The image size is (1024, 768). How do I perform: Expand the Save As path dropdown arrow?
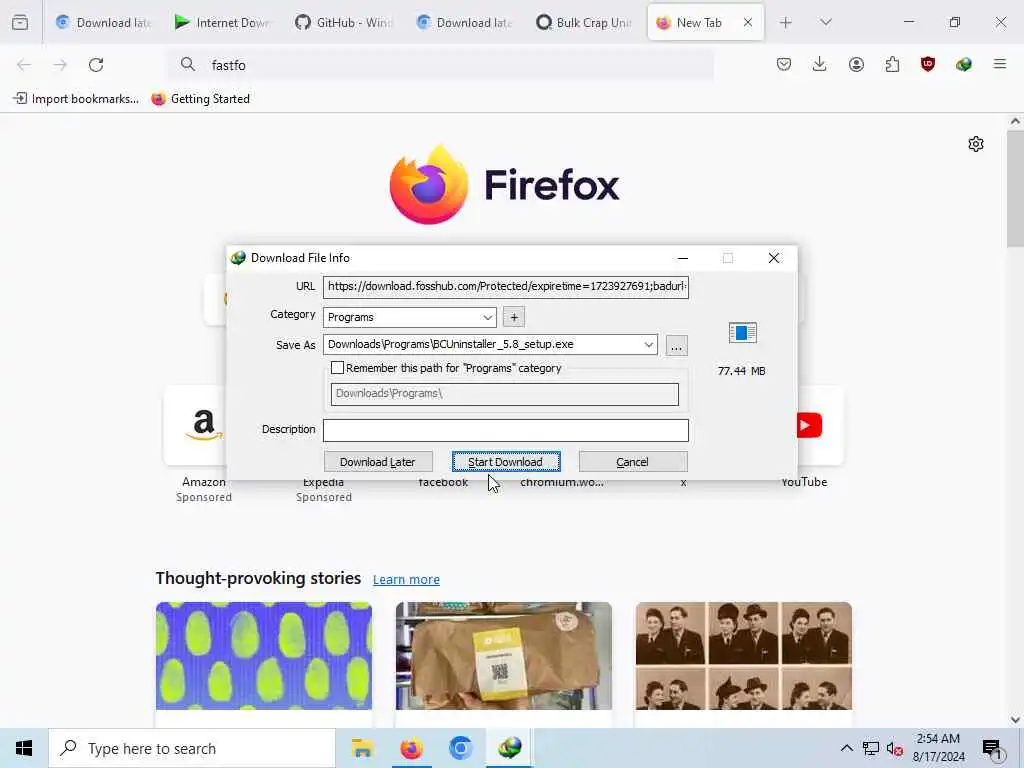648,345
